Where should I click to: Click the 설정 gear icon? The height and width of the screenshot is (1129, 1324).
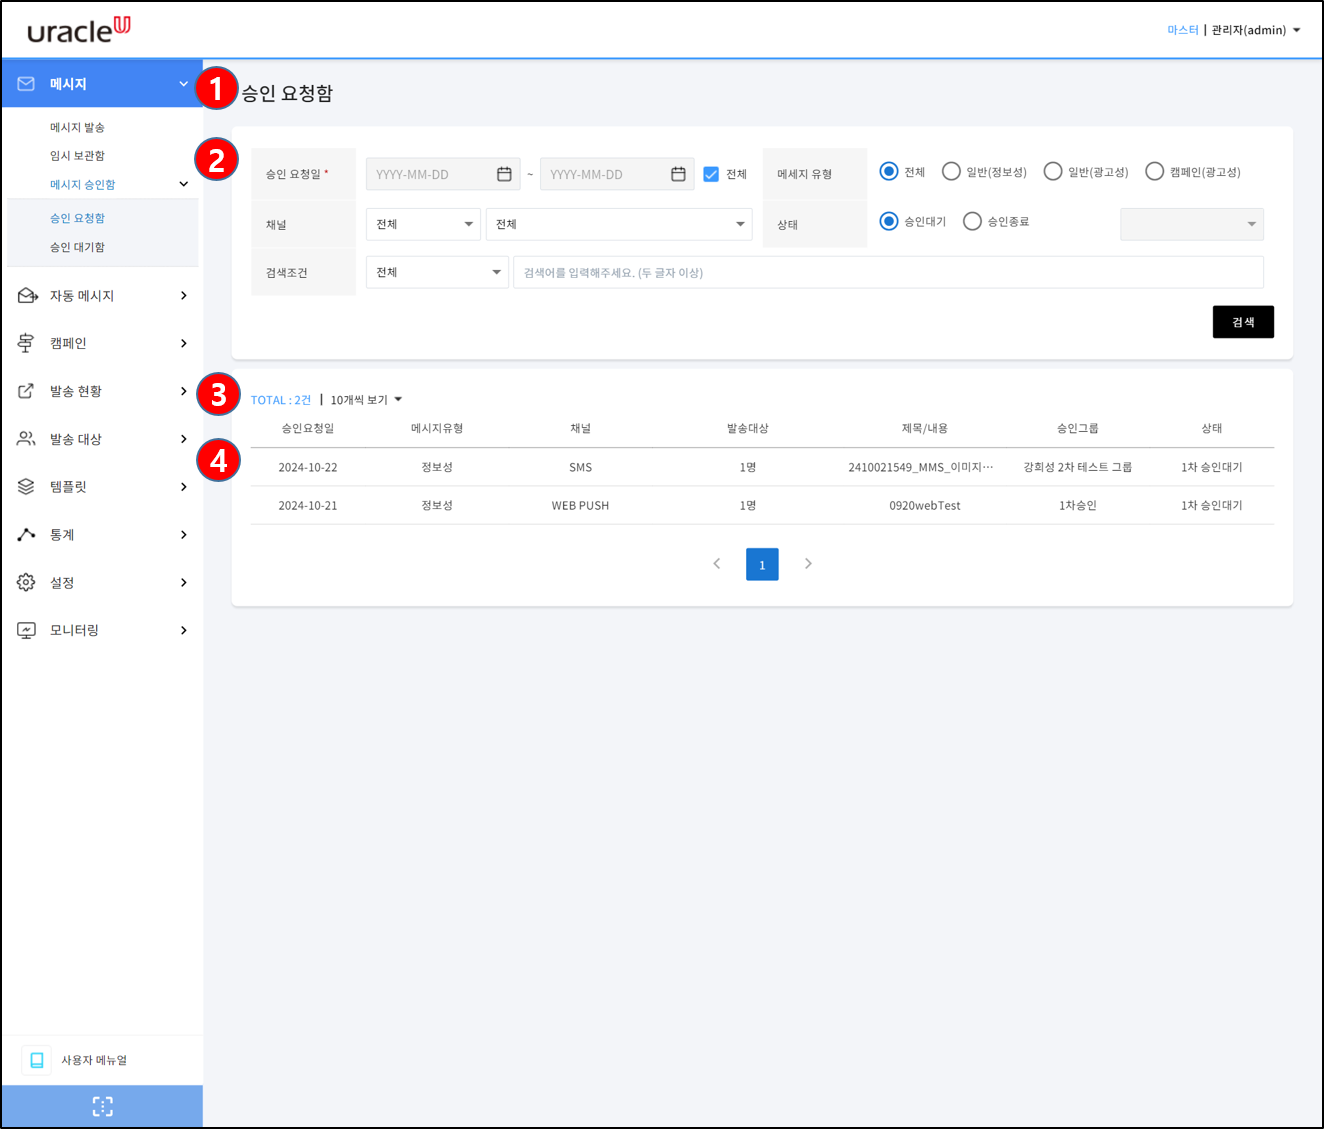26,582
